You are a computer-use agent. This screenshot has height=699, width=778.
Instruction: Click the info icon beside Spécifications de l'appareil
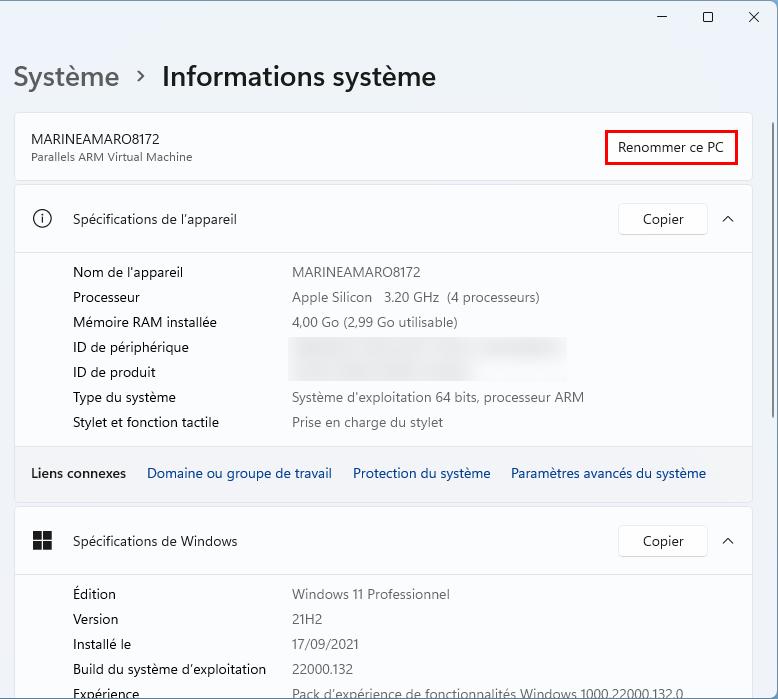pos(42,219)
